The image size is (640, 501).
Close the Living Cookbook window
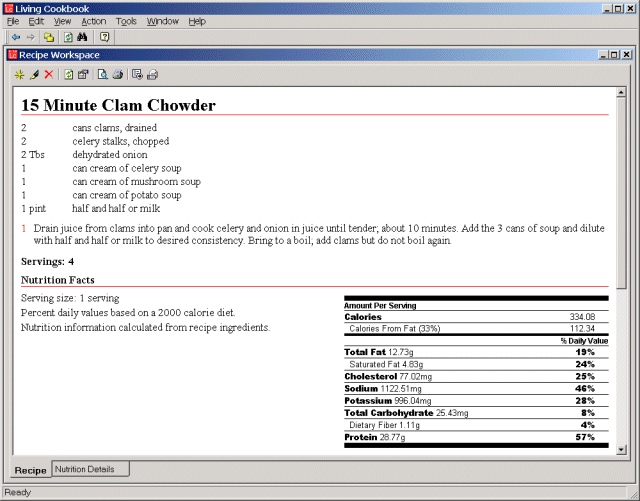tap(630, 9)
